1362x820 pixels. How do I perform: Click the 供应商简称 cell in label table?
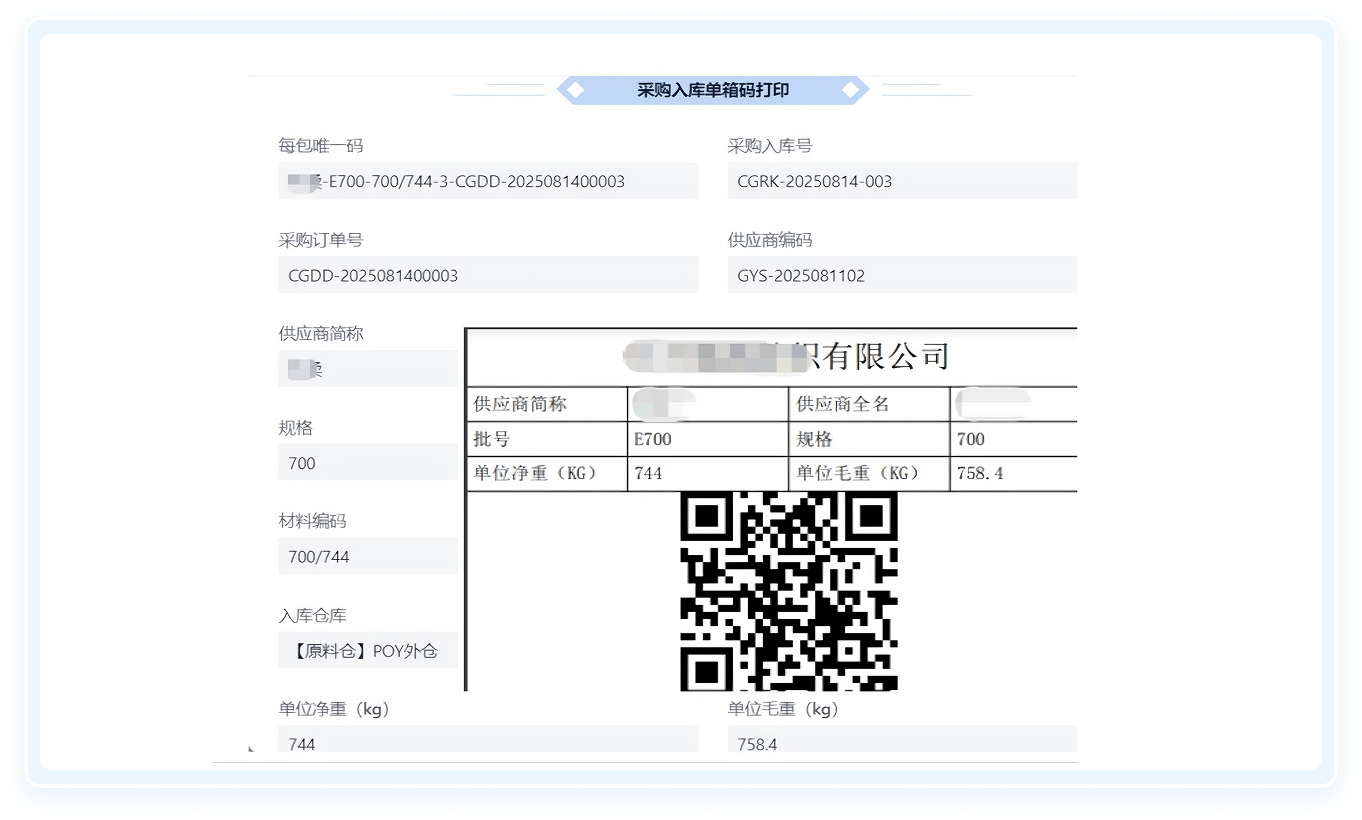point(548,404)
